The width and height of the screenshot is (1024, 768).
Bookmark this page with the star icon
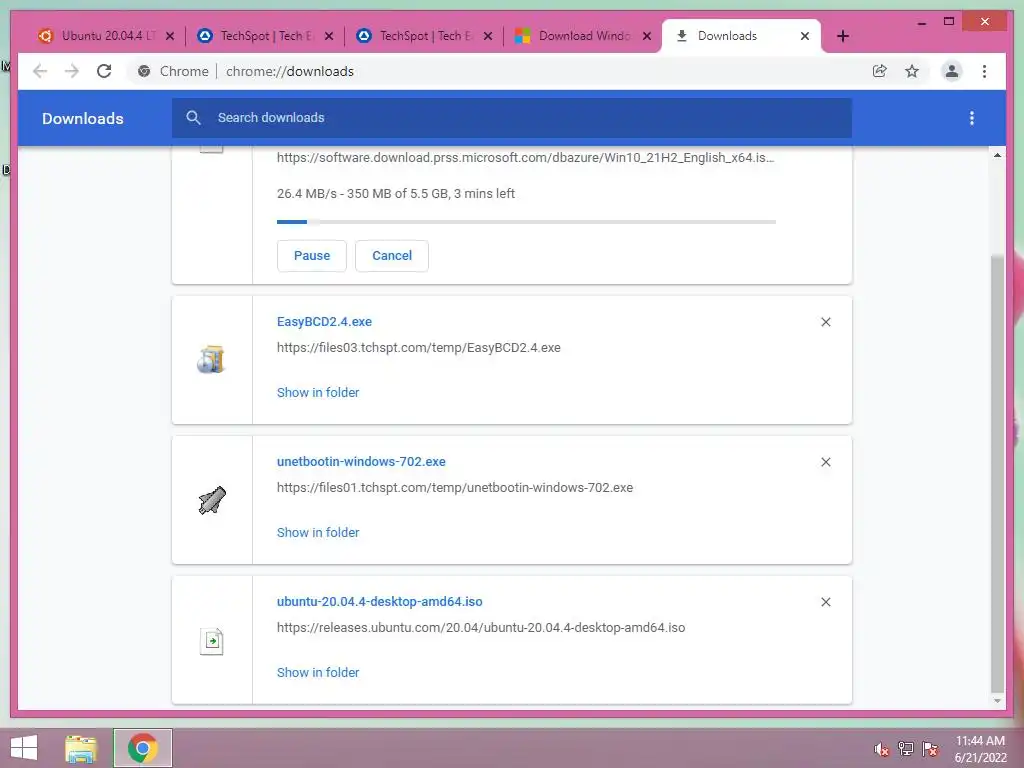912,71
